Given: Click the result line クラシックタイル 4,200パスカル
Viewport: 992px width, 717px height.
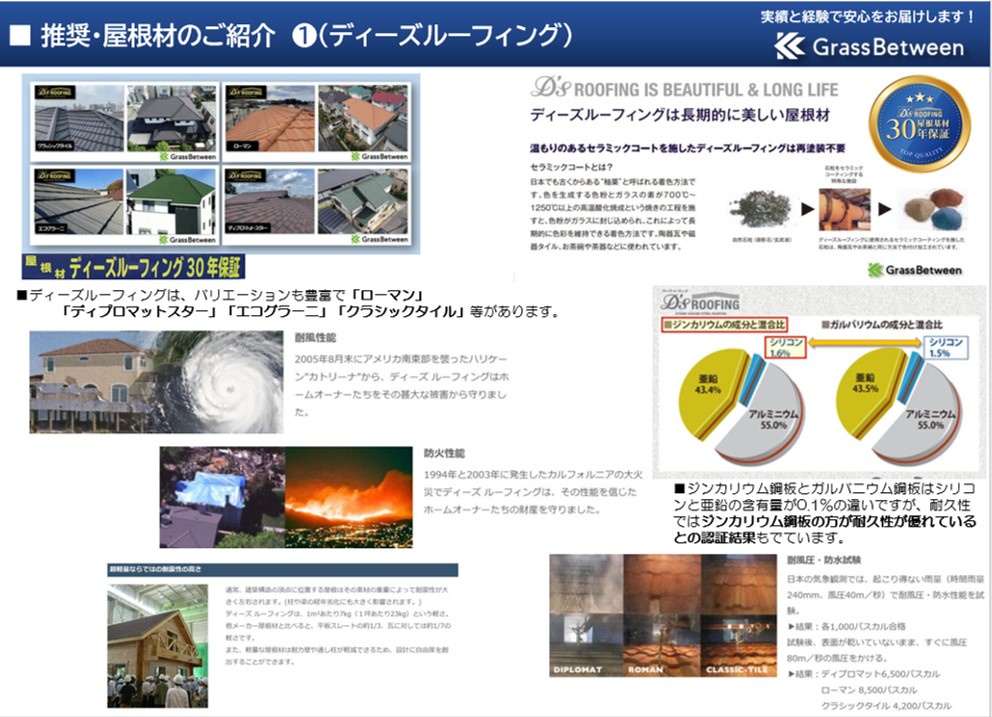Looking at the screenshot, I should coord(886,706).
